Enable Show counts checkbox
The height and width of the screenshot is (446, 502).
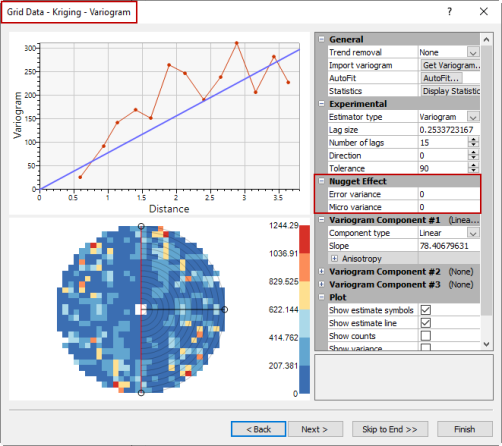426,336
